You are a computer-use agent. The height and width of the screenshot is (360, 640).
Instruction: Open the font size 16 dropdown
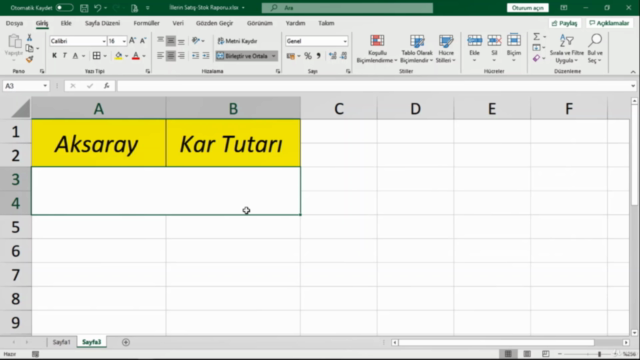coord(124,41)
